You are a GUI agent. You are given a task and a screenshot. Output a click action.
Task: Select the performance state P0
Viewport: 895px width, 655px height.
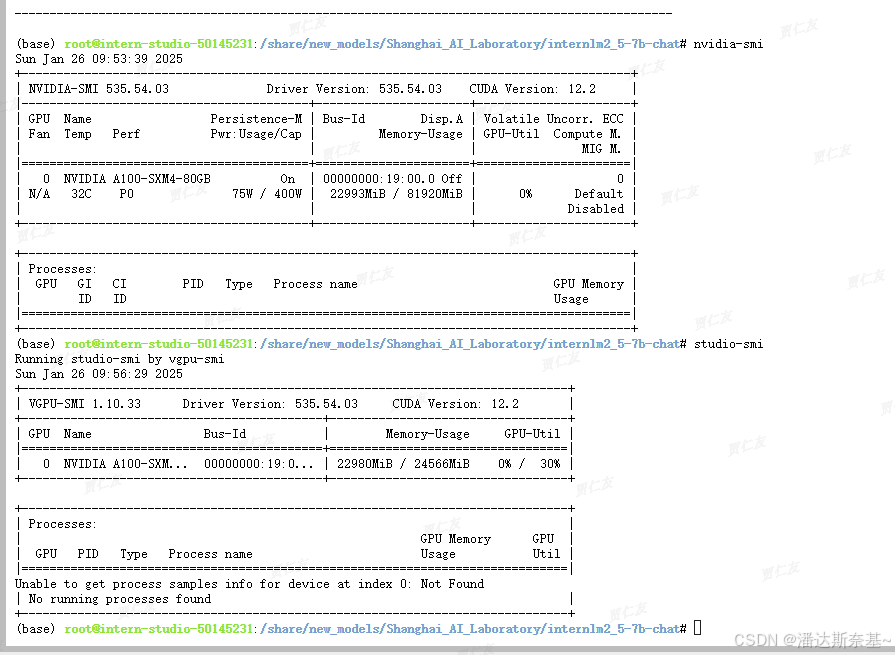[127, 194]
